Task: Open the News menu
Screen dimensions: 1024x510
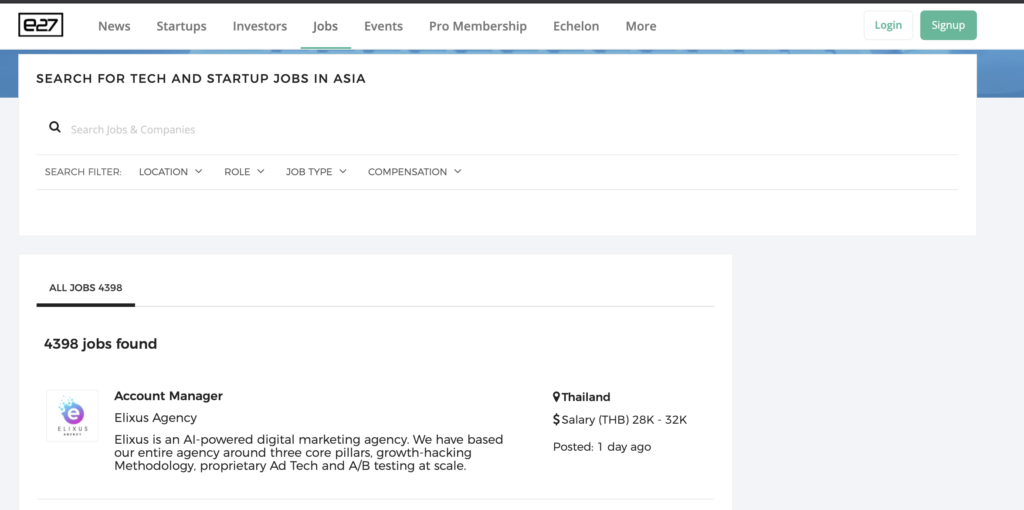Action: pyautogui.click(x=114, y=26)
